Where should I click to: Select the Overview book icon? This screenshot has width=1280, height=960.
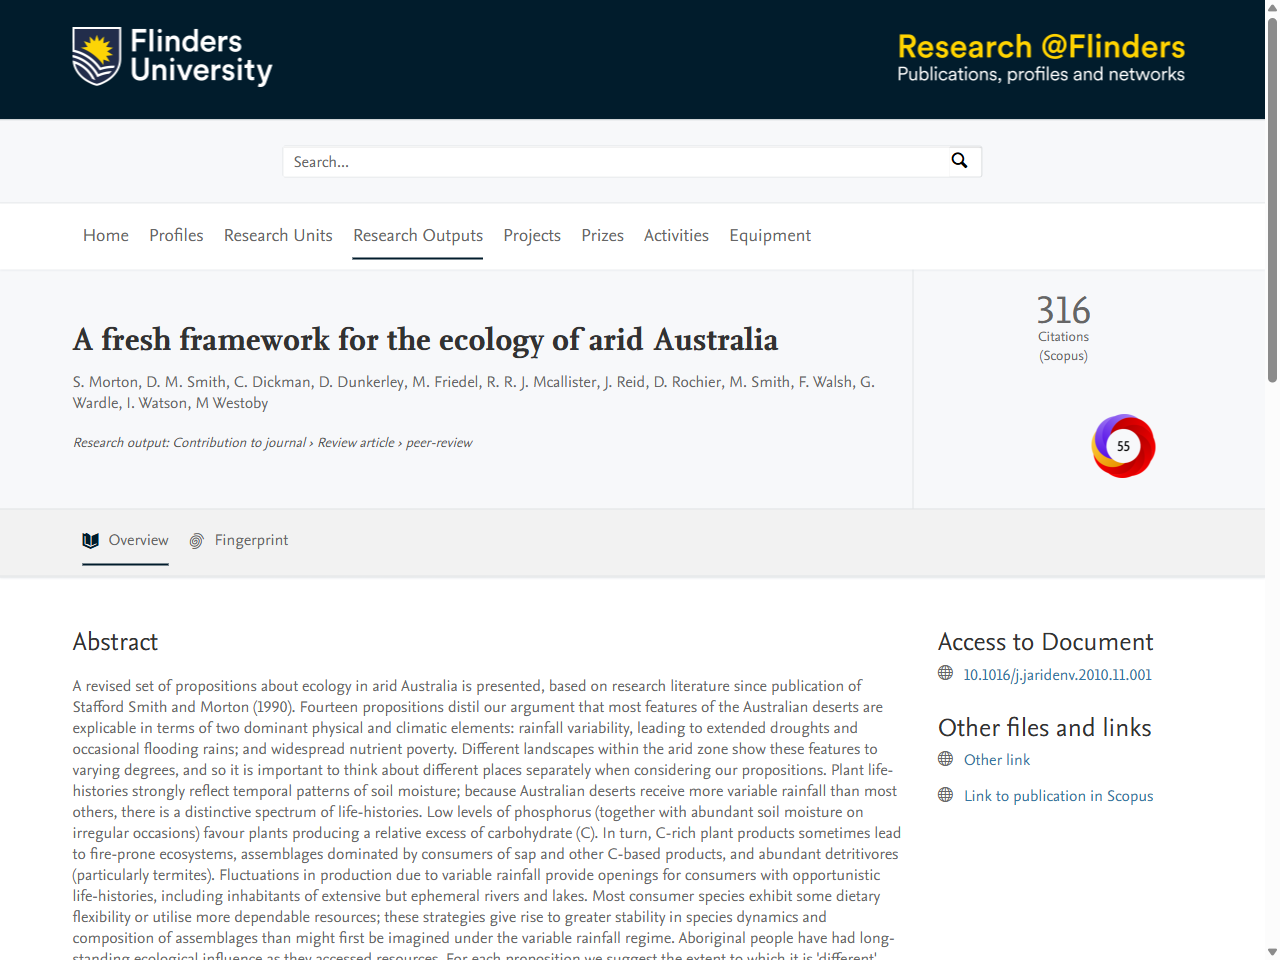[x=91, y=540]
